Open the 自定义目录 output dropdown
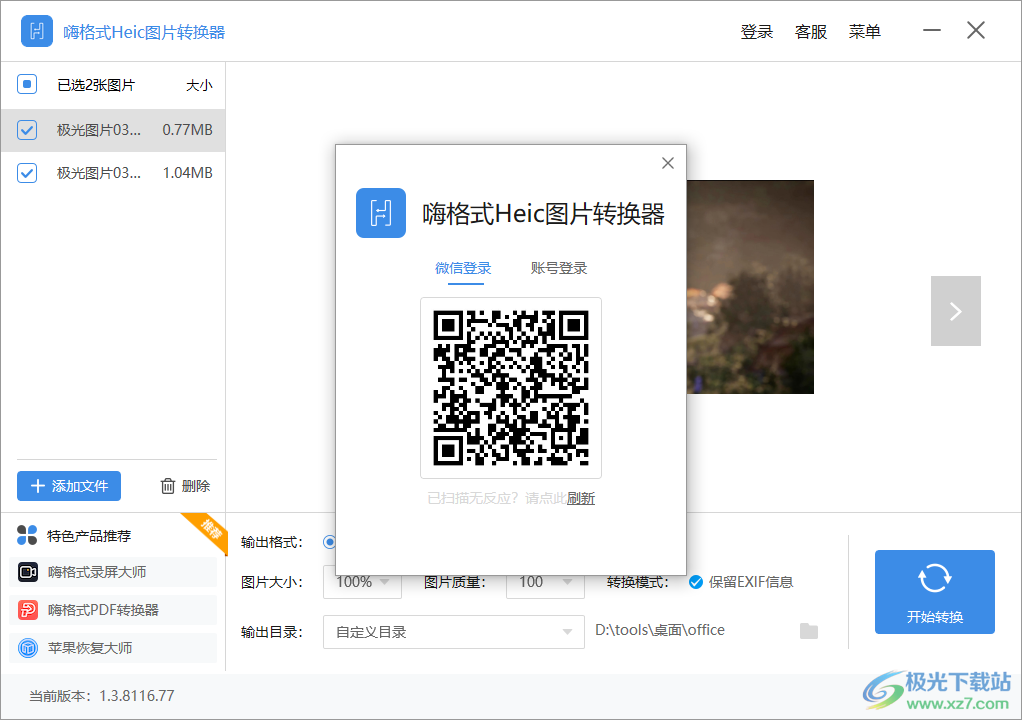The image size is (1022, 720). point(453,631)
